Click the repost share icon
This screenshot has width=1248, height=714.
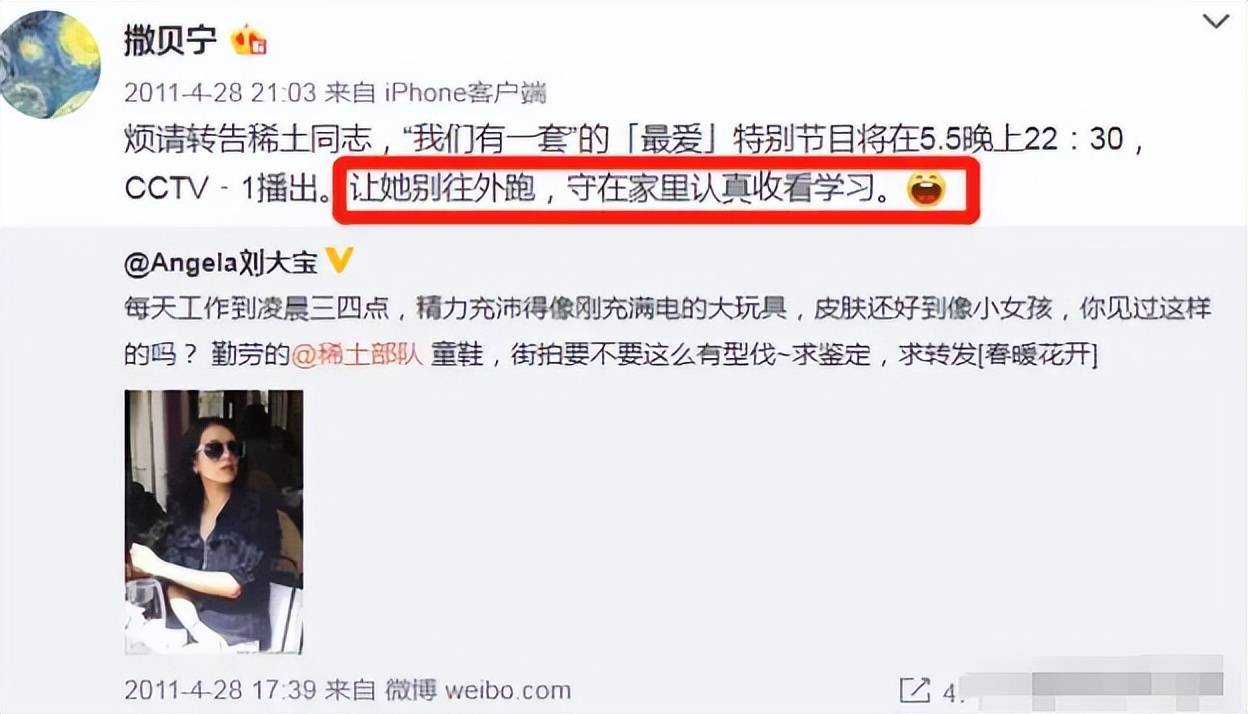(x=915, y=689)
